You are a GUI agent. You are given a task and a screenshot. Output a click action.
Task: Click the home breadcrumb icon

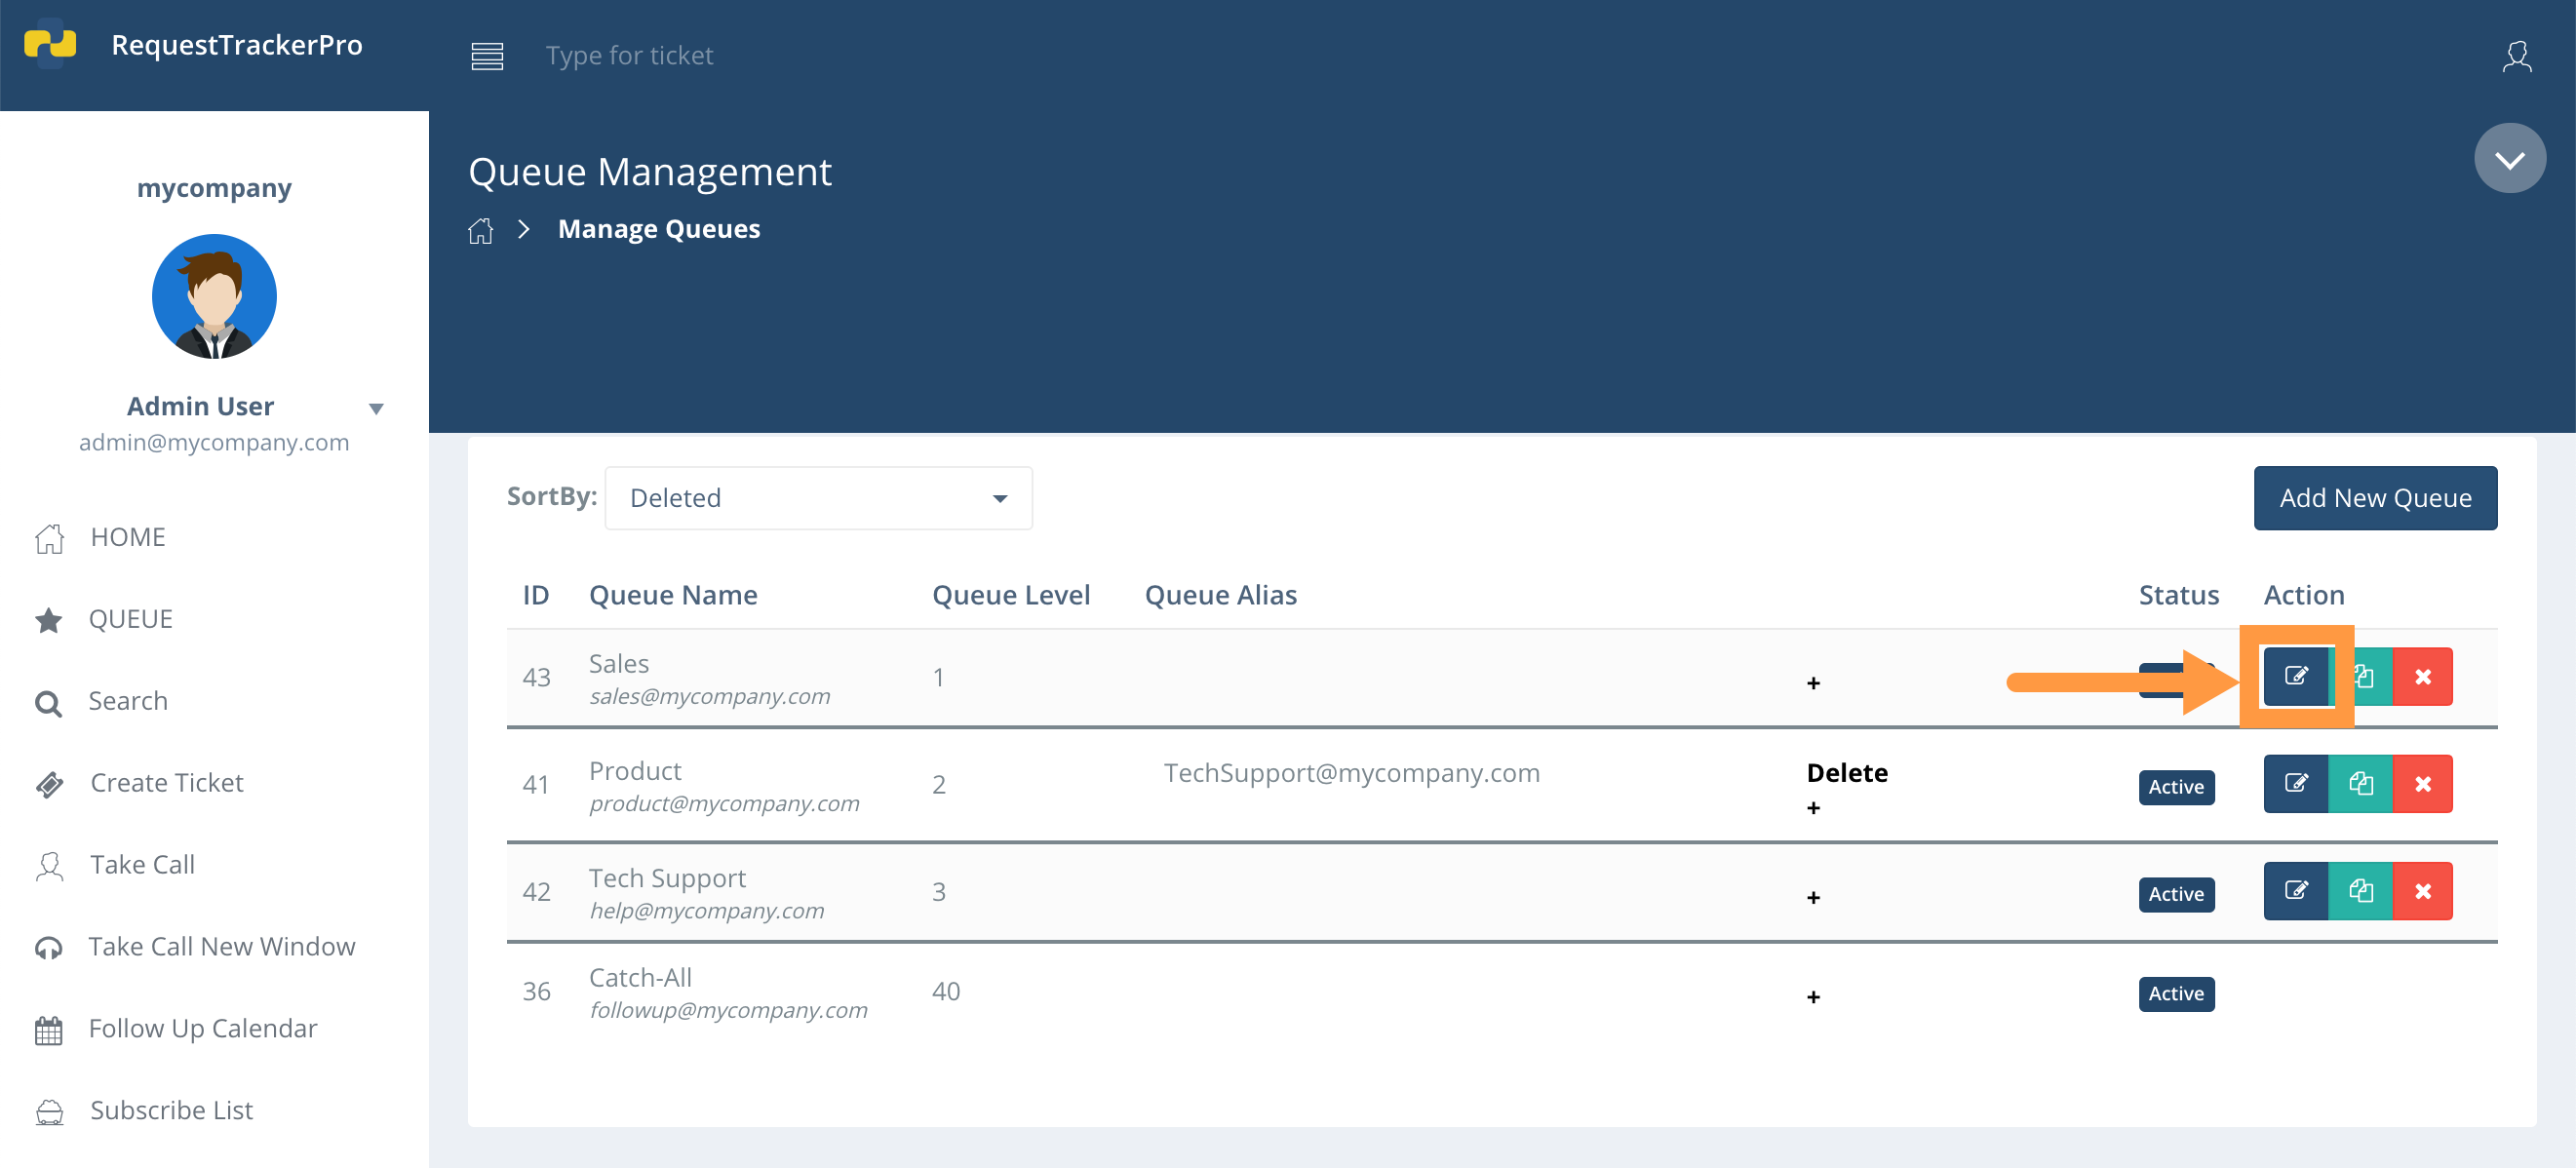click(x=481, y=230)
